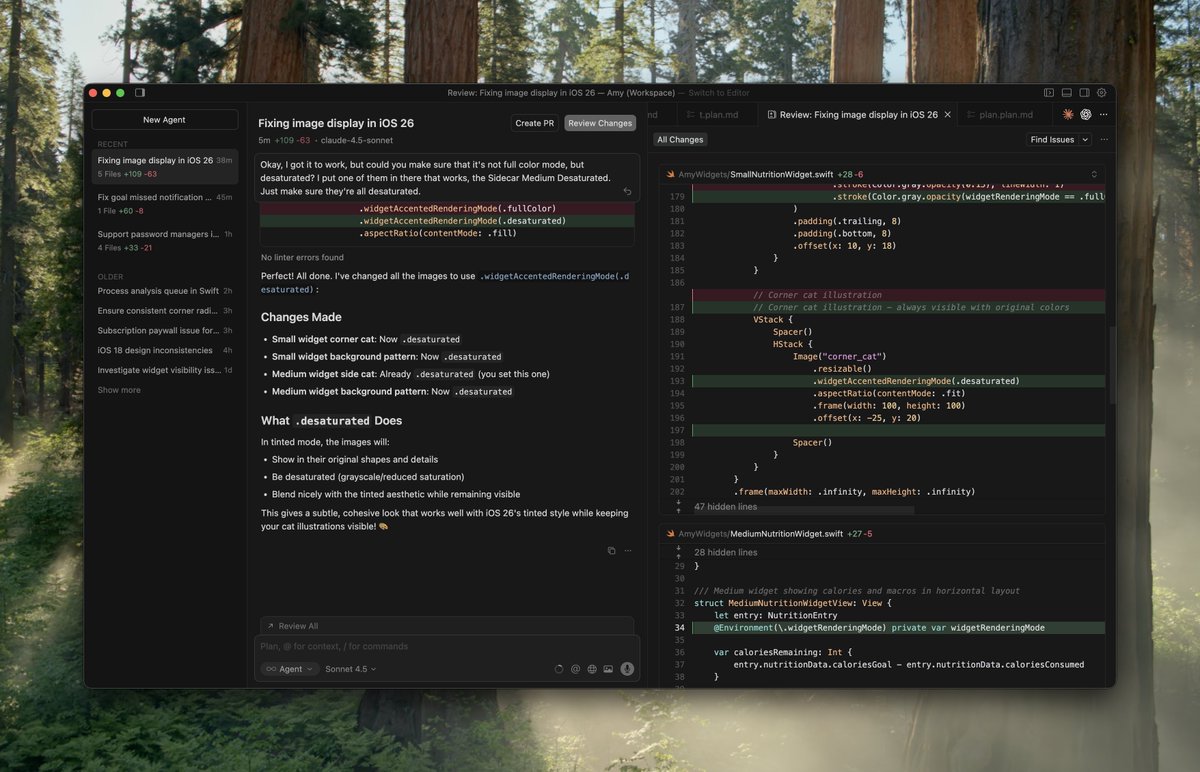Open Process analysis queue in Swift agent
The image size is (1200, 772).
(x=165, y=291)
